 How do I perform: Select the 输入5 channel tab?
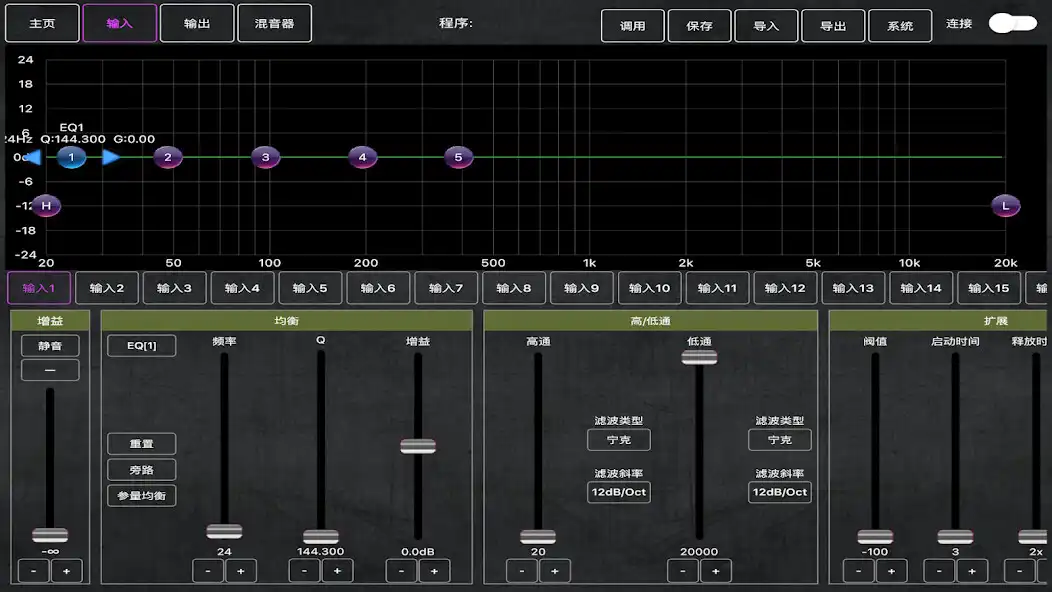(x=310, y=288)
